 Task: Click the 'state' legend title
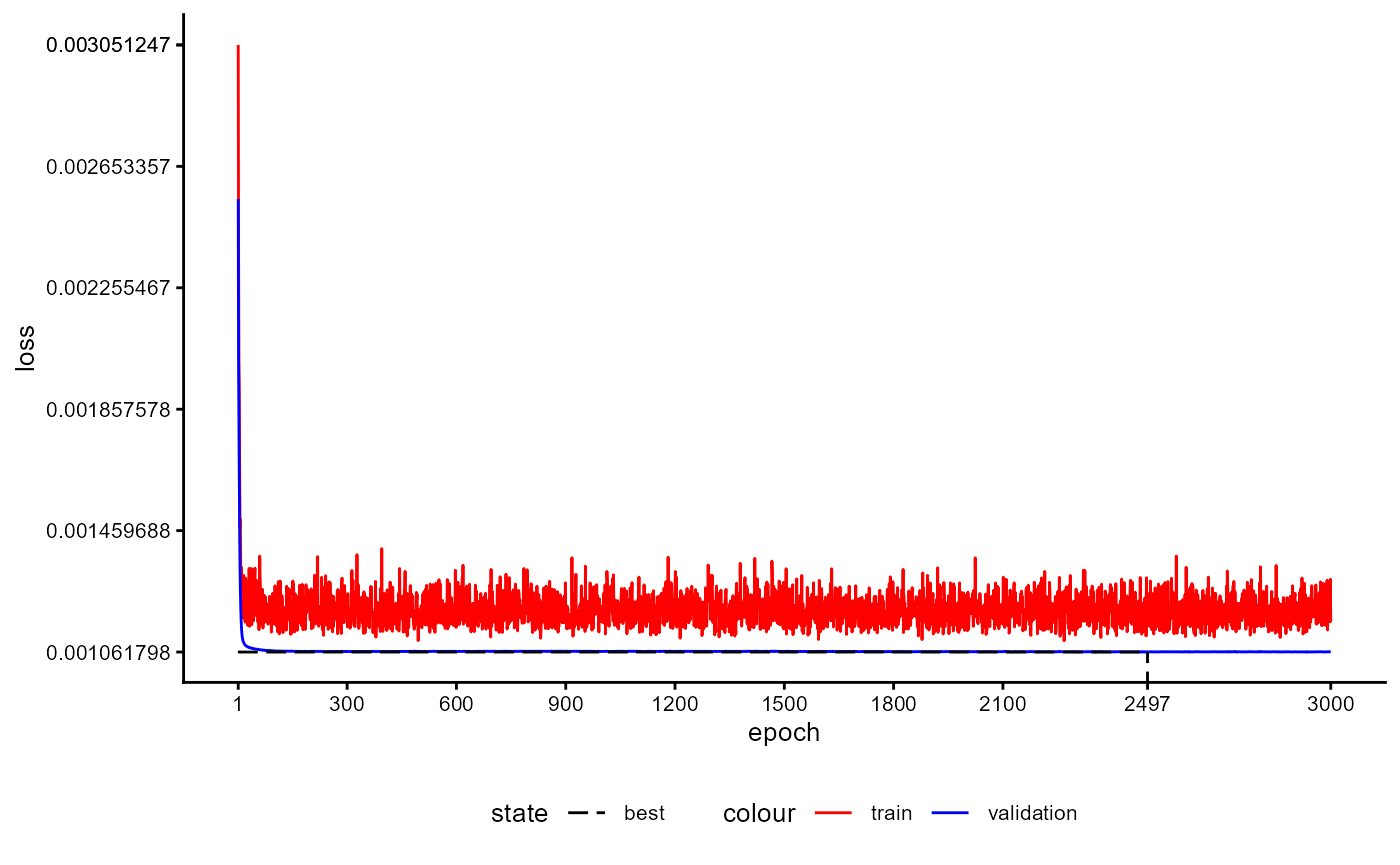[x=519, y=814]
